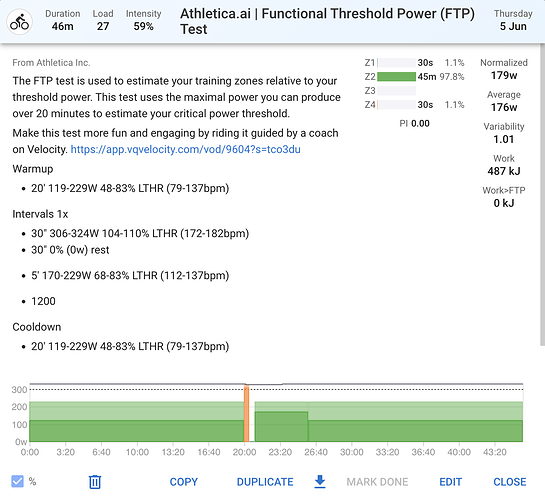Edit the FTP test workout
The image size is (545, 500).
tap(450, 482)
